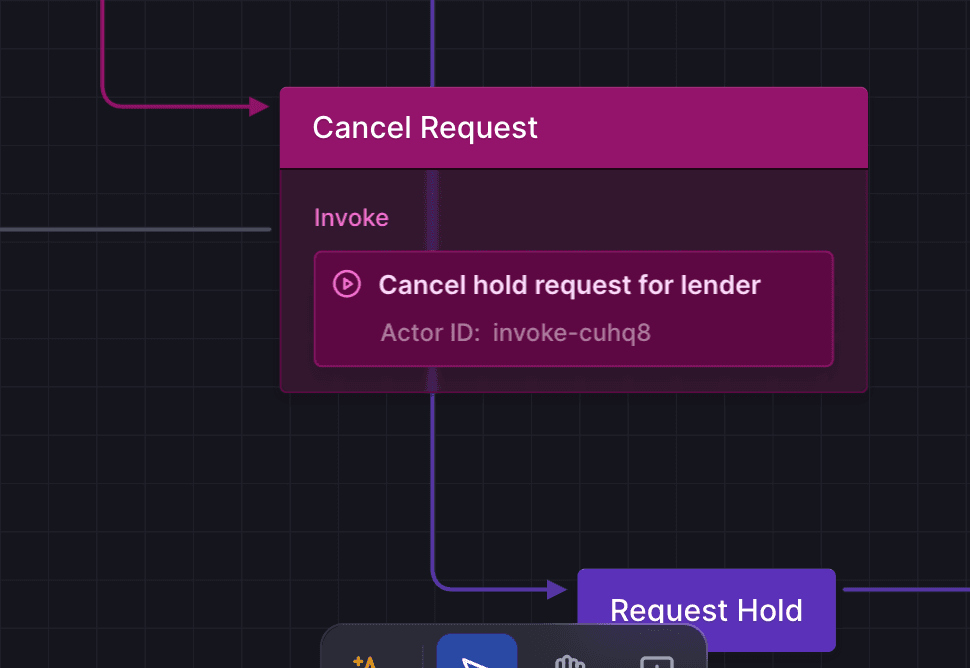The image size is (970, 668).
Task: Select the Cancel Request state header
Action: (x=573, y=128)
